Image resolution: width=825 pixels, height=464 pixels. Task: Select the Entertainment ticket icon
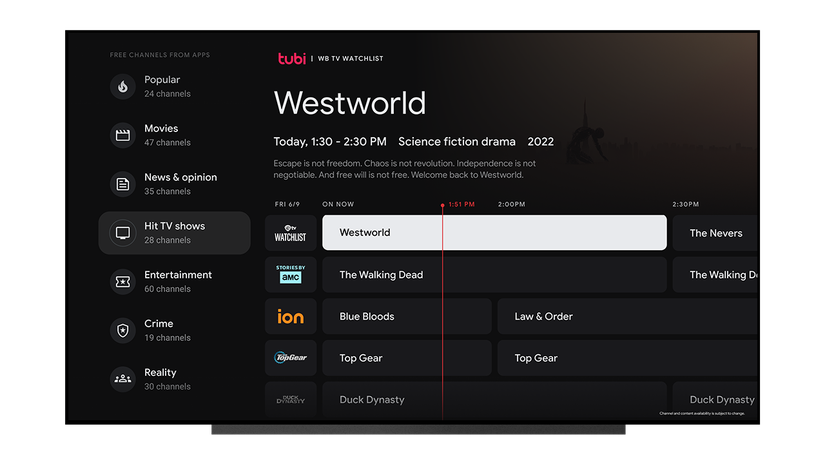pos(123,281)
